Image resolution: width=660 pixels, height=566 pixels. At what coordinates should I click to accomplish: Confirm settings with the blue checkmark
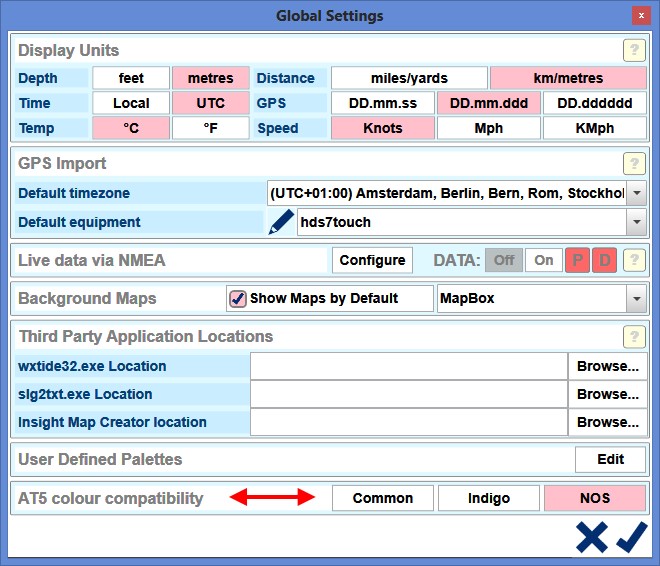pyautogui.click(x=632, y=537)
